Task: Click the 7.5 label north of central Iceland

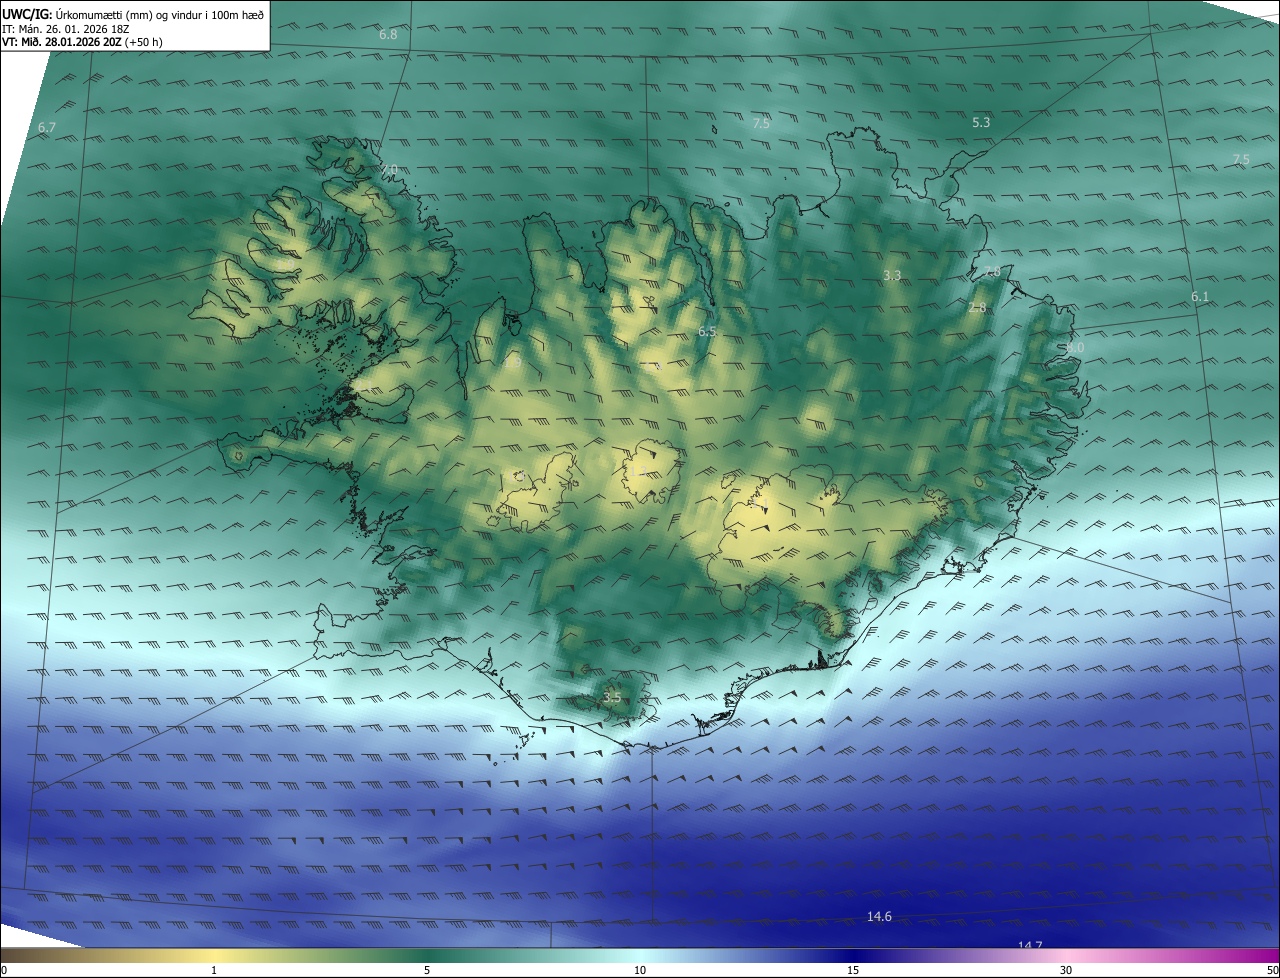Action: 761,124
